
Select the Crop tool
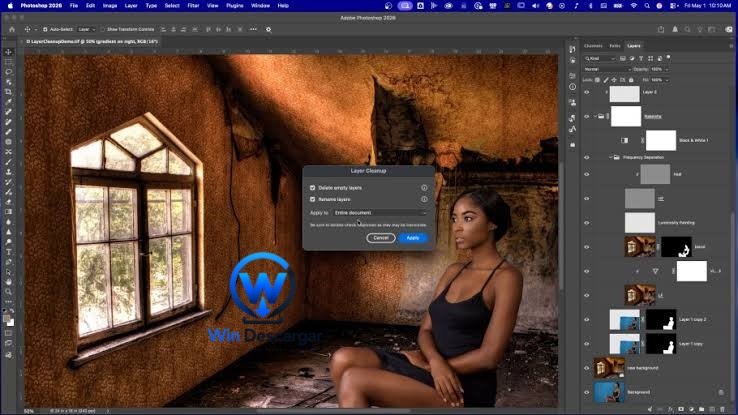click(x=8, y=92)
